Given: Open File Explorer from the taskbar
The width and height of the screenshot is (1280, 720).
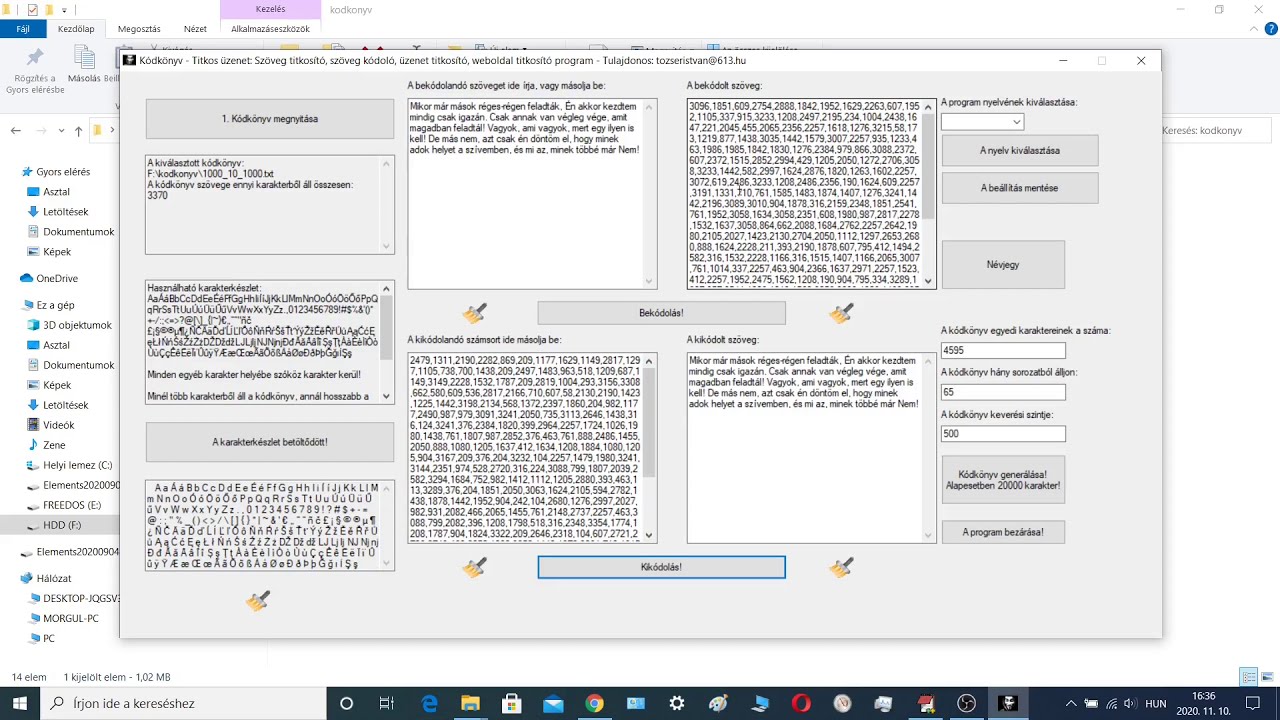Looking at the screenshot, I should click(470, 703).
